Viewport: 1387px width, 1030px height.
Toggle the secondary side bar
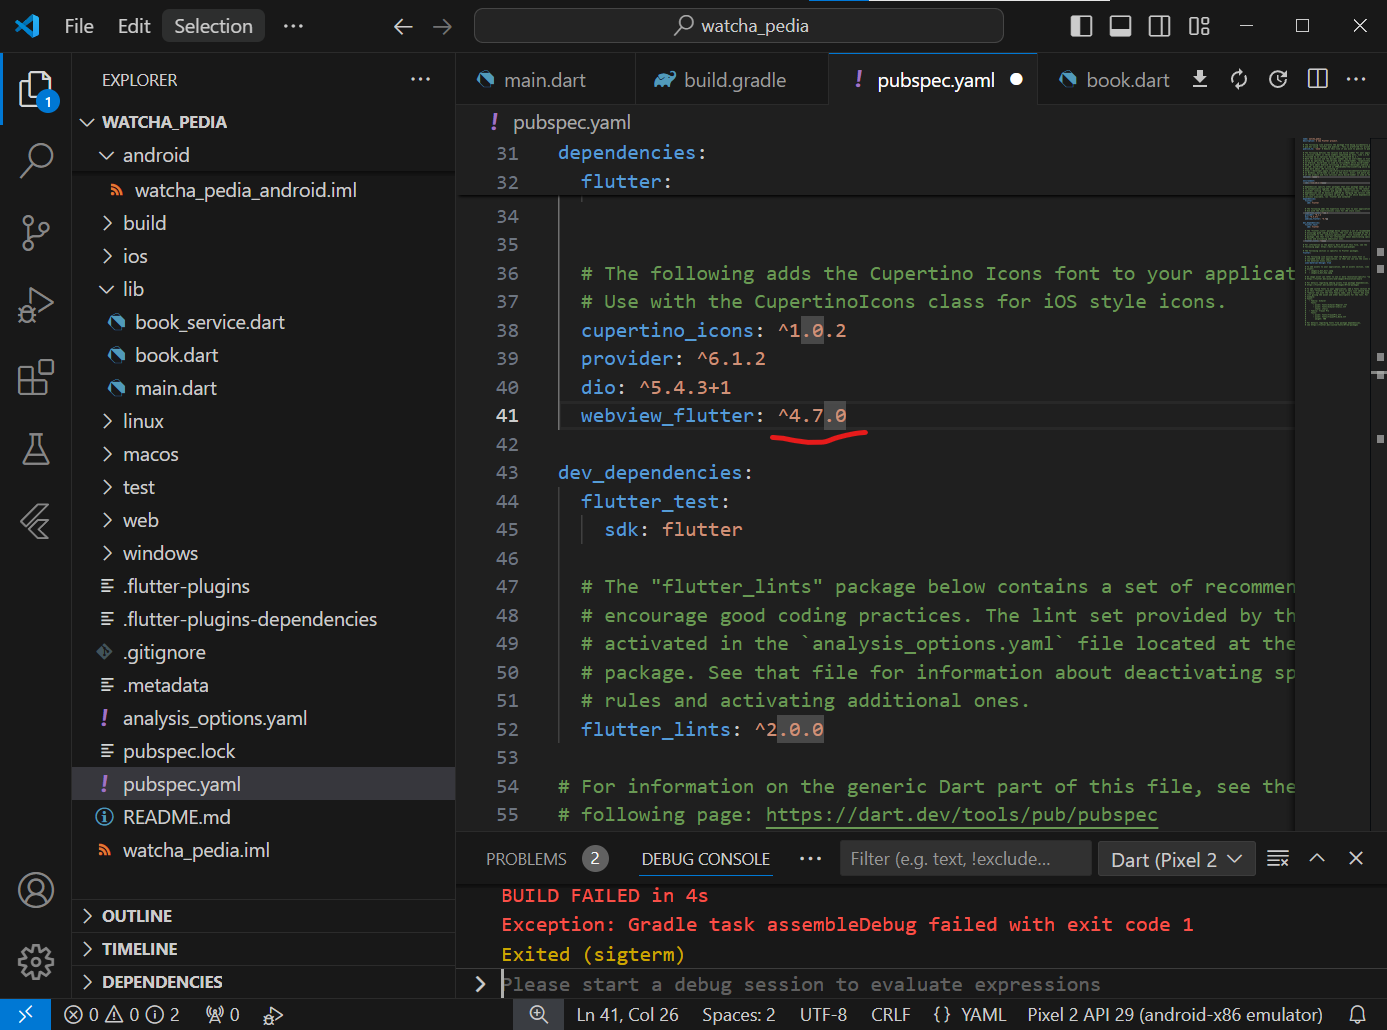tap(1160, 26)
